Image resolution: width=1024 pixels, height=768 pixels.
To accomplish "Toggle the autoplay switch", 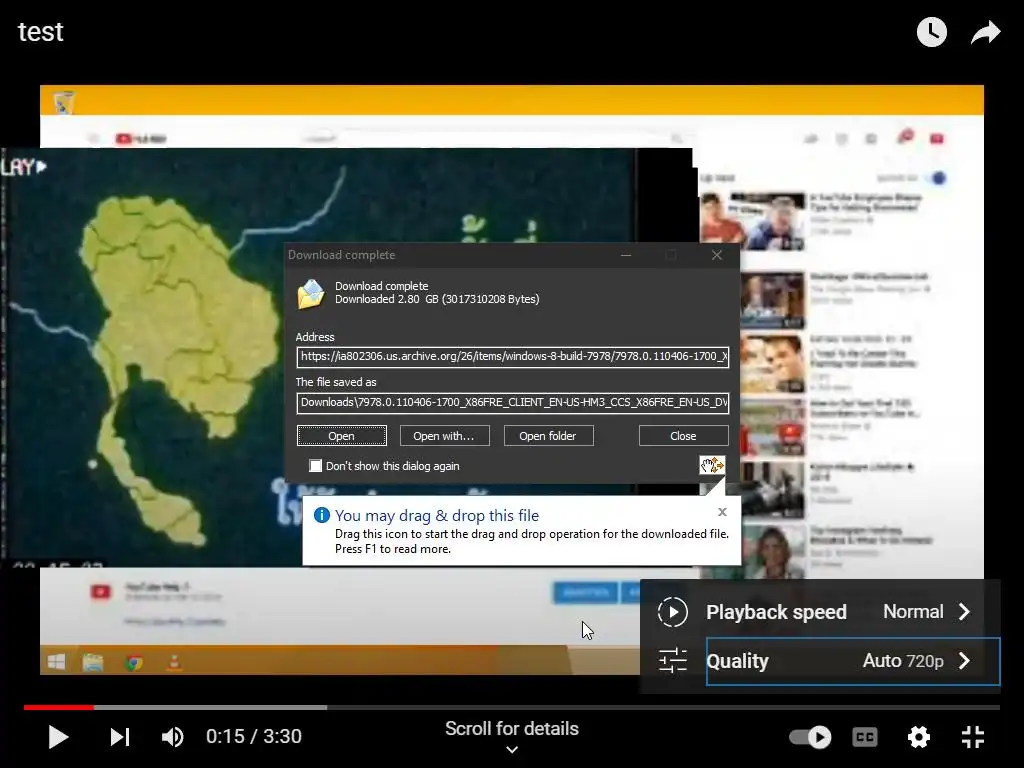I will pyautogui.click(x=810, y=737).
